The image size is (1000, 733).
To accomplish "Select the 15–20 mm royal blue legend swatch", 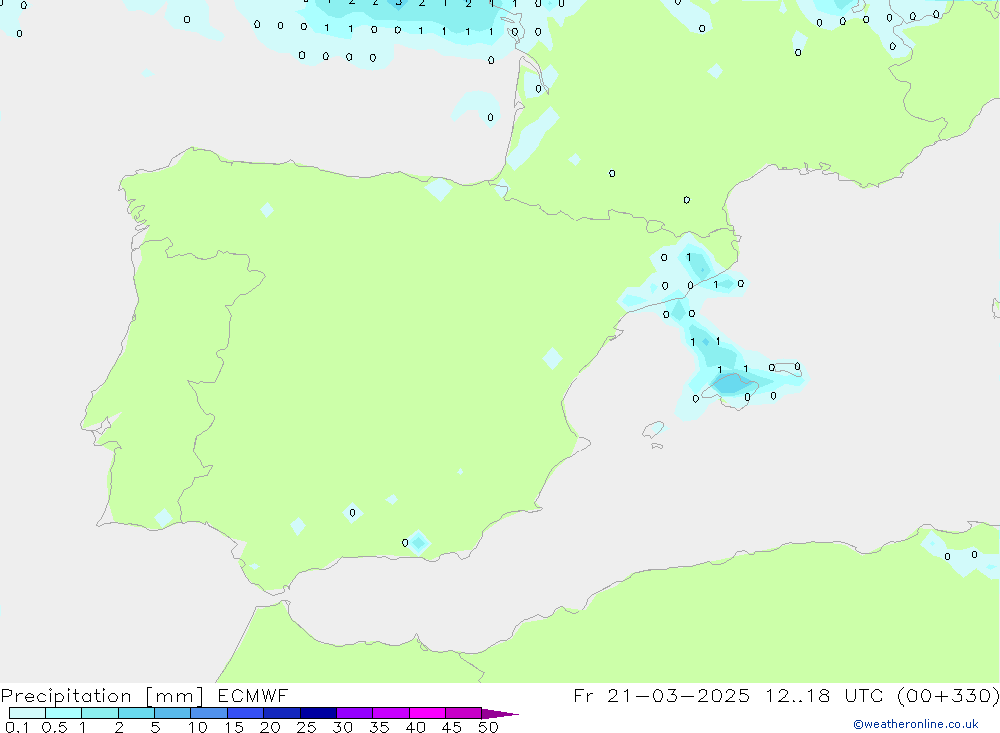I will pos(245,713).
